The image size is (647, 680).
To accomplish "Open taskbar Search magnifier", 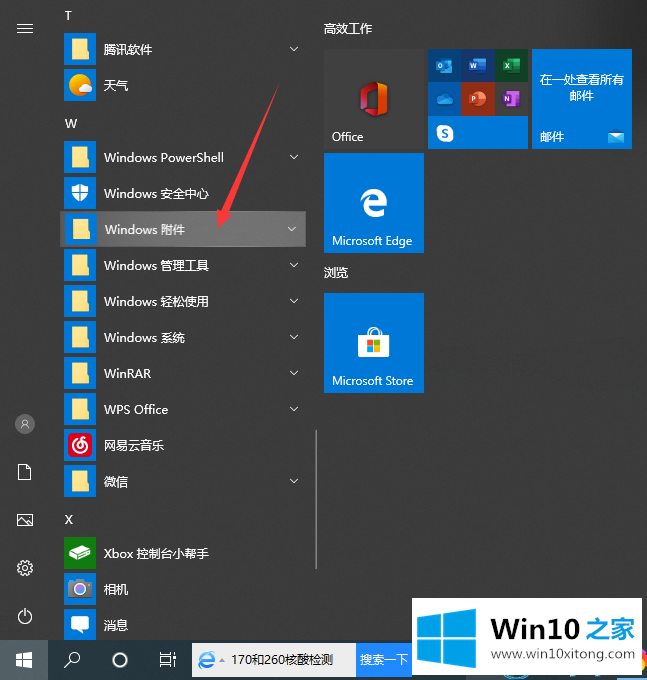I will (x=72, y=660).
